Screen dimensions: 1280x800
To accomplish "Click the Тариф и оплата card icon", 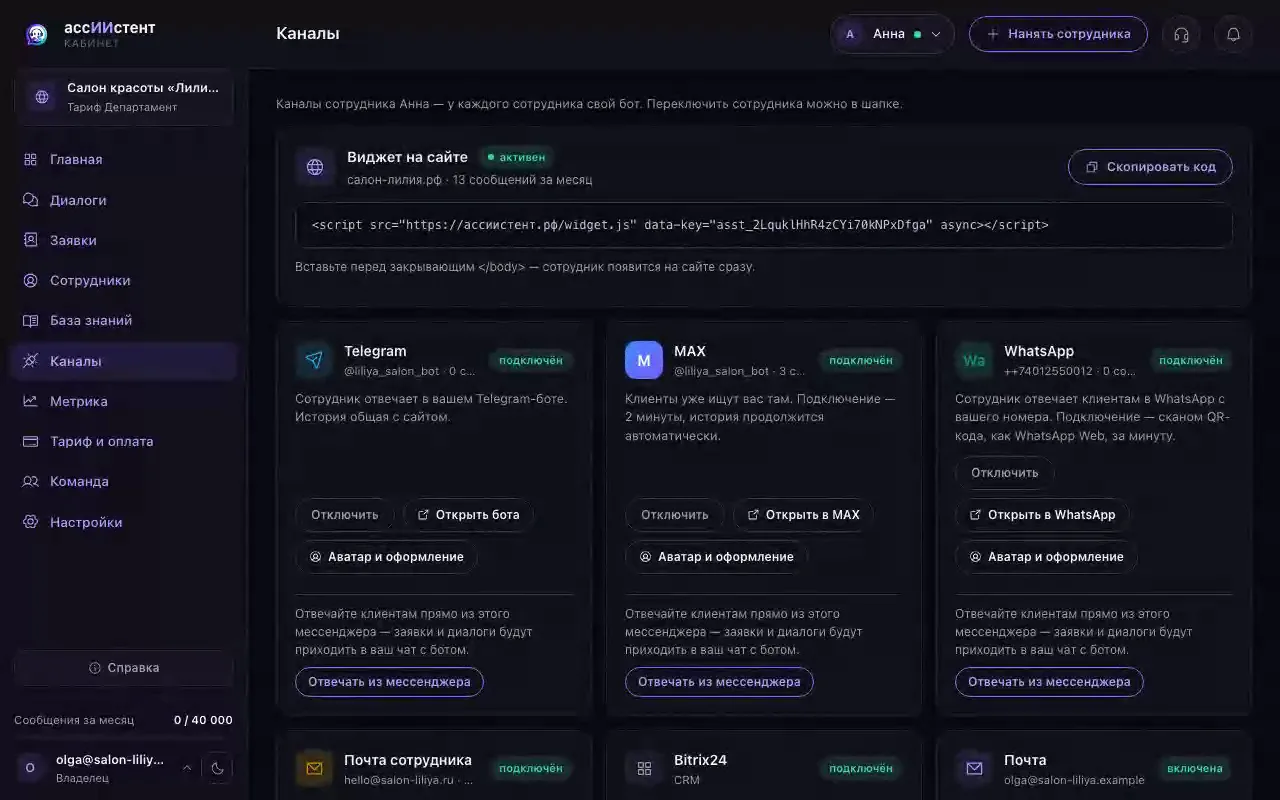I will point(30,441).
